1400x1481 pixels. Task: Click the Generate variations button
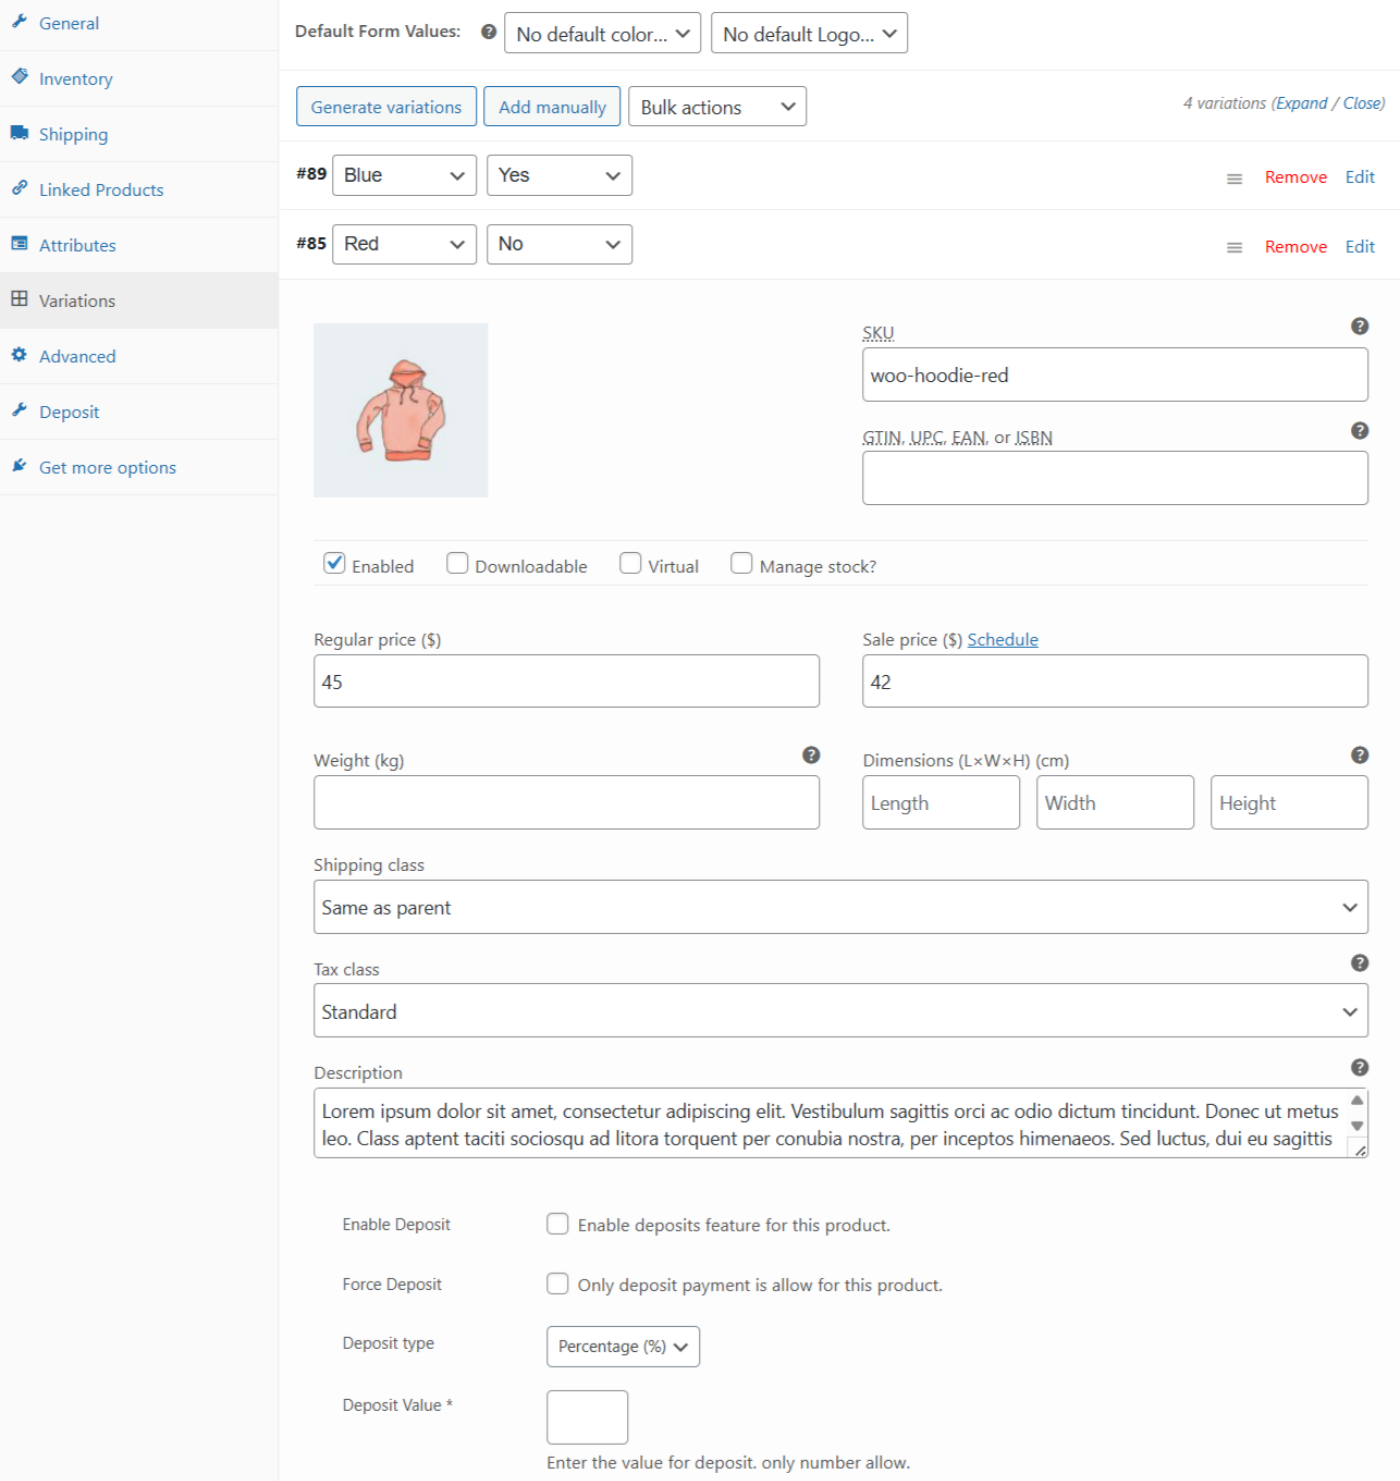[x=386, y=106]
